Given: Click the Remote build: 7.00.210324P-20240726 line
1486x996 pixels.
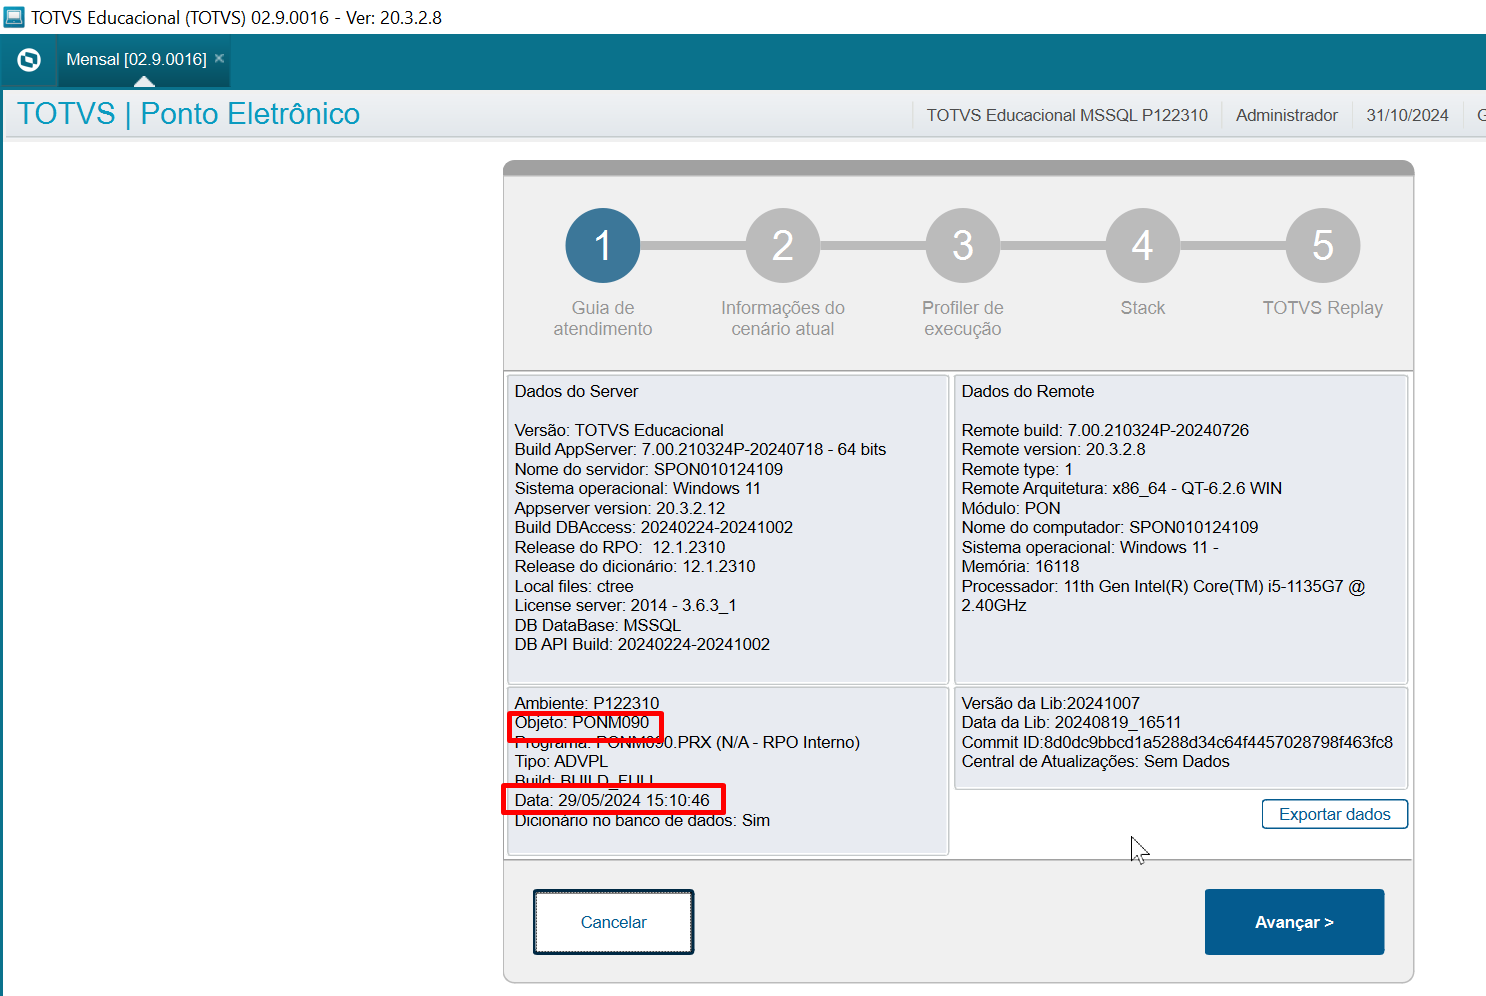Looking at the screenshot, I should 1105,430.
